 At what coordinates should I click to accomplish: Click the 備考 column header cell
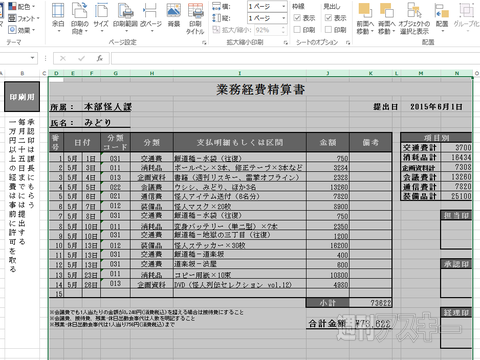pyautogui.click(x=370, y=142)
